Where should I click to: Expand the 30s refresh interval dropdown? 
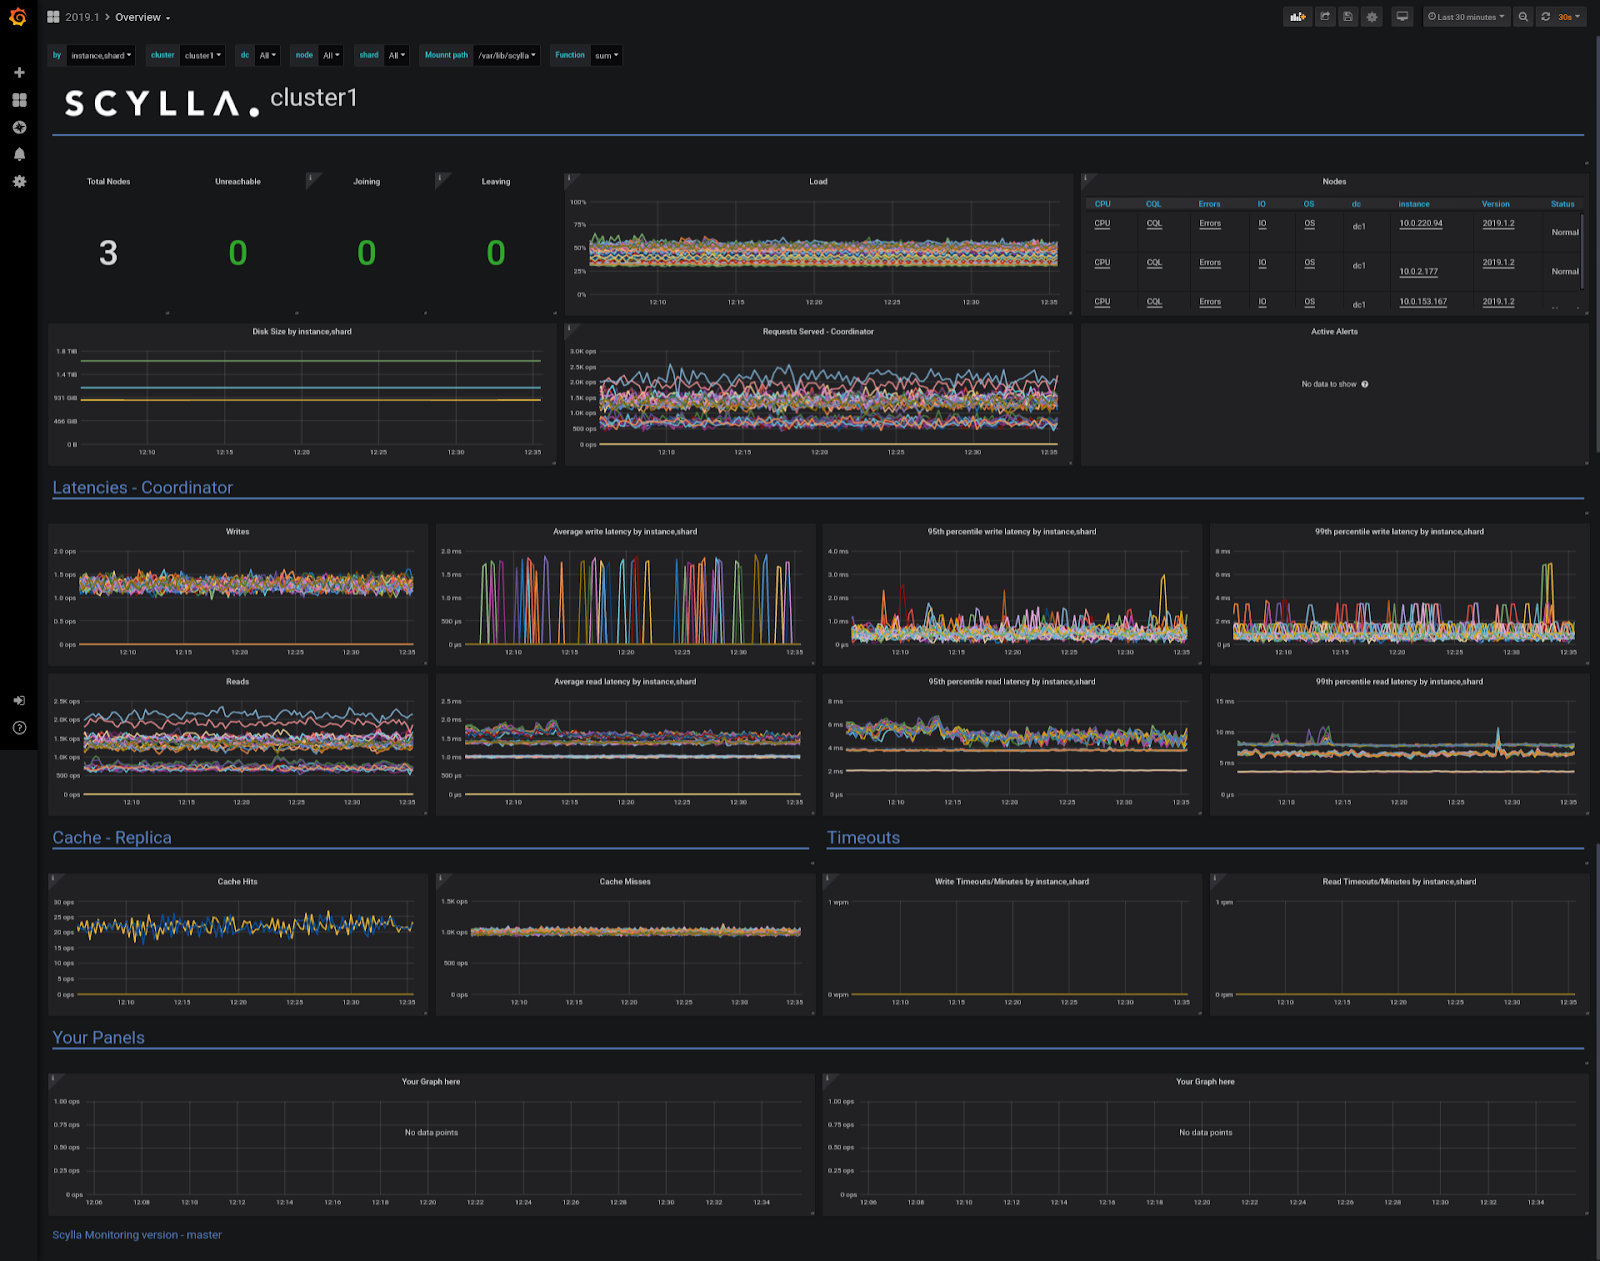[x=1570, y=17]
